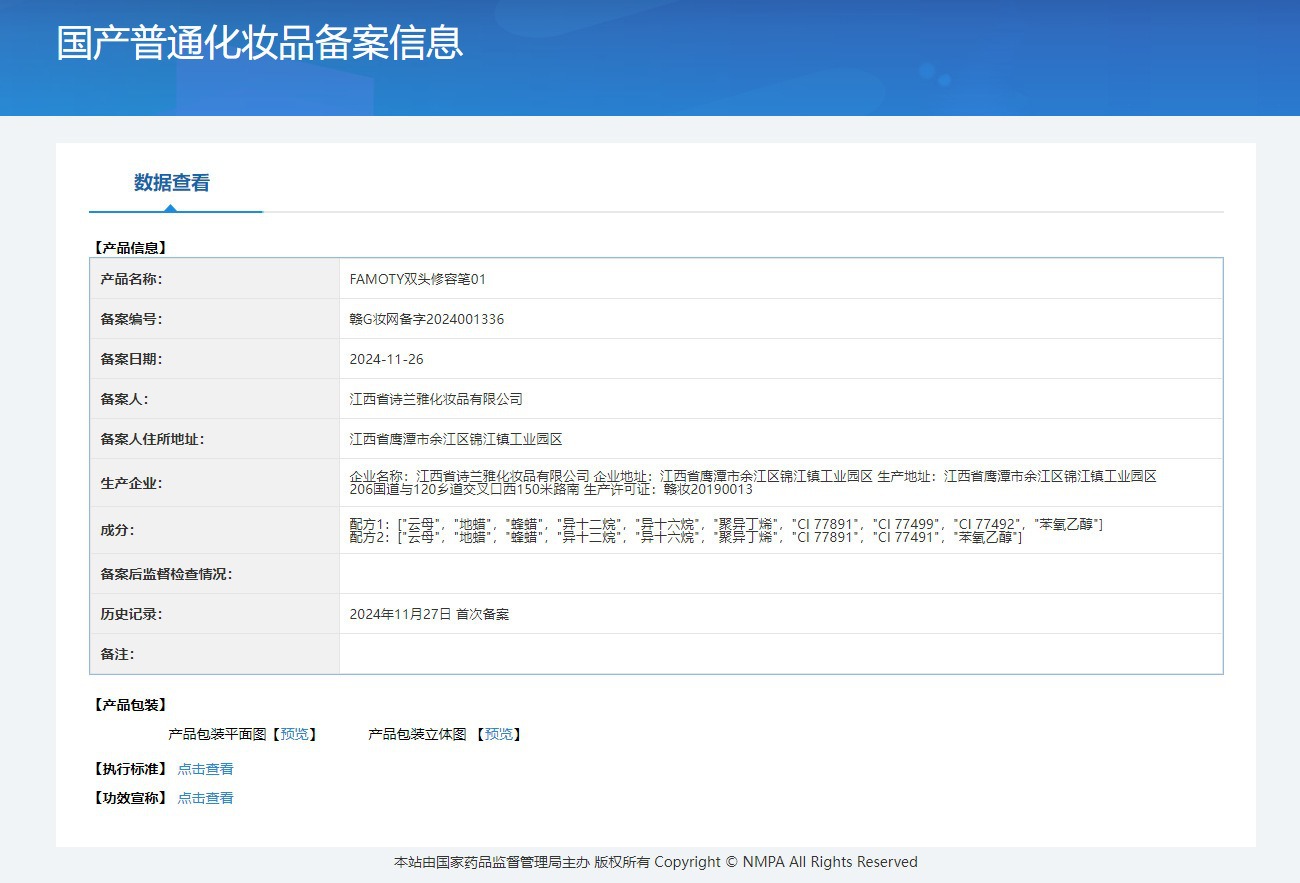The width and height of the screenshot is (1300, 883).
Task: Click the 【执行标准】 label
Action: click(129, 769)
